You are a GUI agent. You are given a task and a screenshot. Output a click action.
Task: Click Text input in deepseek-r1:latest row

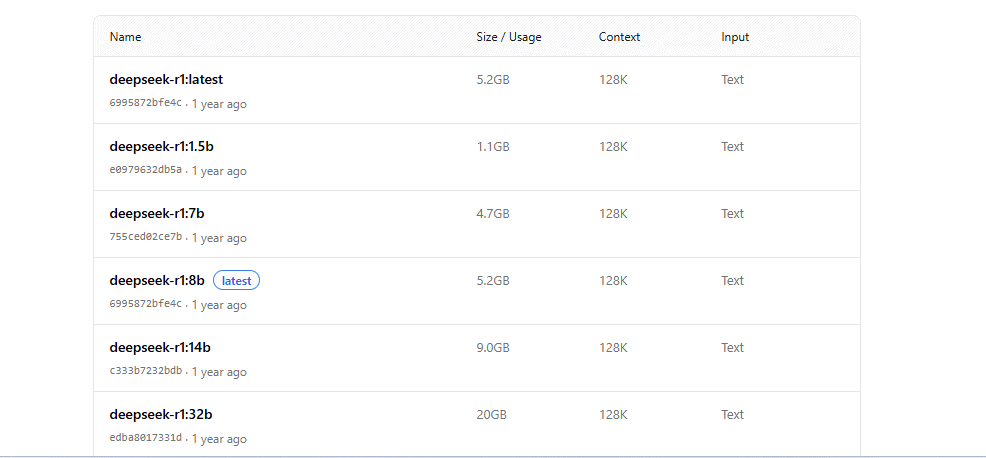pos(733,80)
